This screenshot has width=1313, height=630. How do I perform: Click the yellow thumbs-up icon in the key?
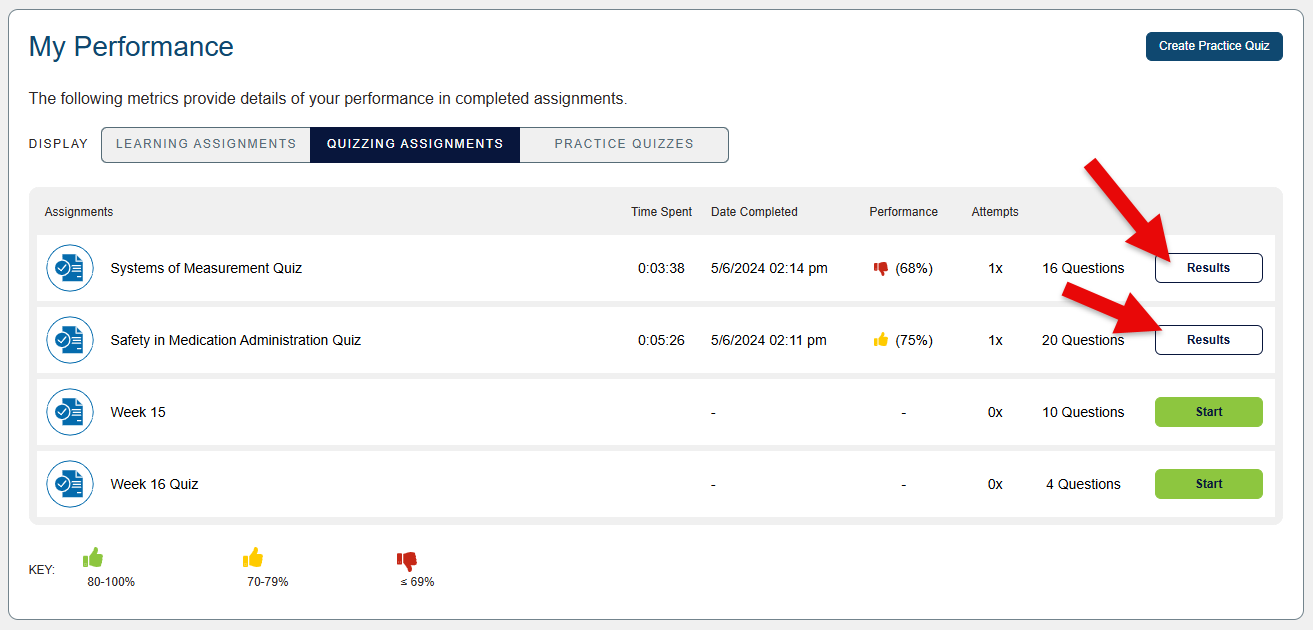pyautogui.click(x=253, y=558)
